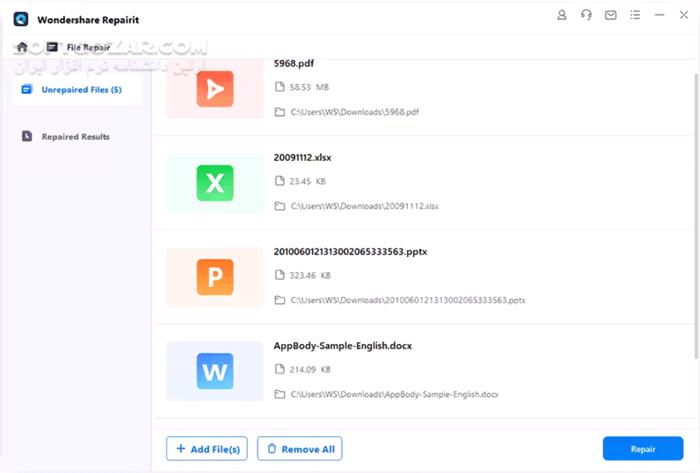The width and height of the screenshot is (700, 473).
Task: Click the 323.46 KB size text
Action: 310,275
